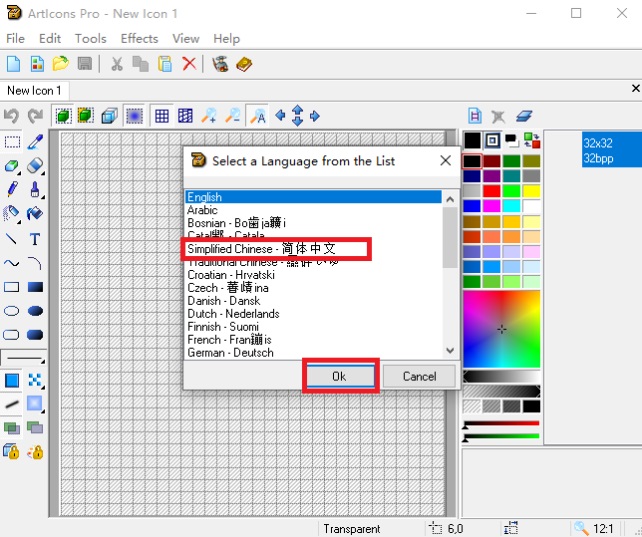Pick the cyan palette swatch
The height and width of the screenshot is (537, 642).
click(511, 206)
